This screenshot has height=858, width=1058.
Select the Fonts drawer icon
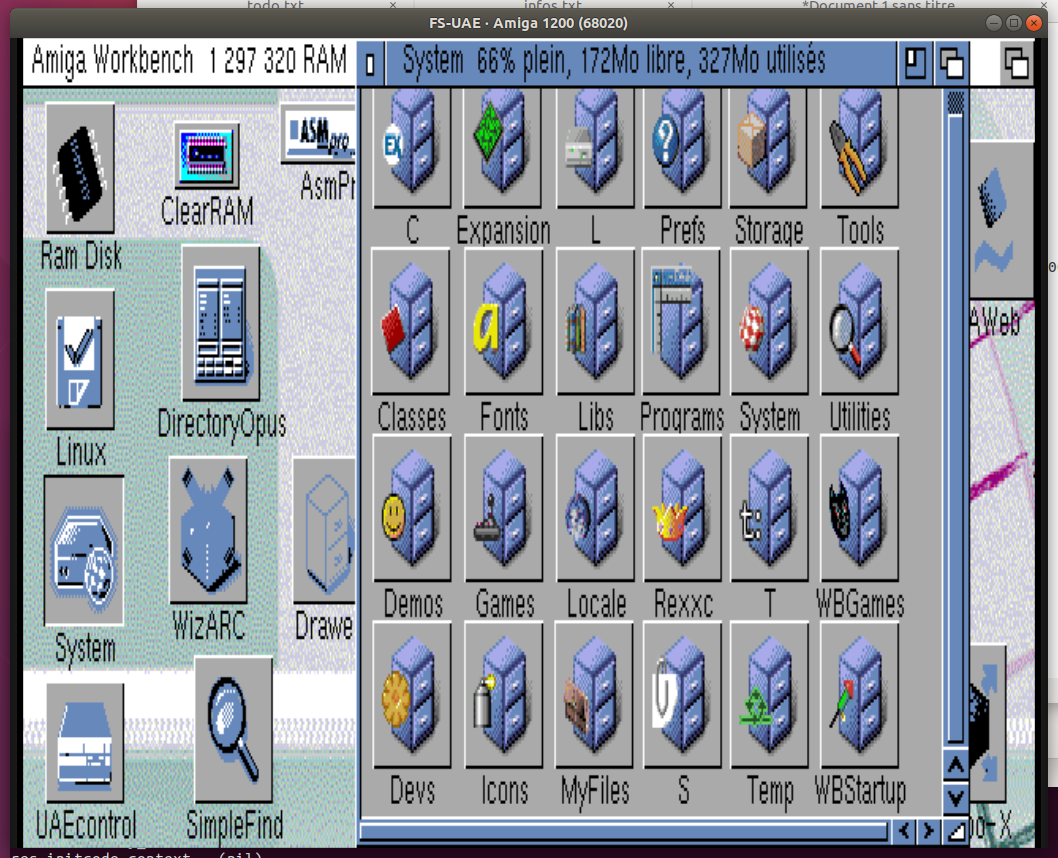[503, 321]
